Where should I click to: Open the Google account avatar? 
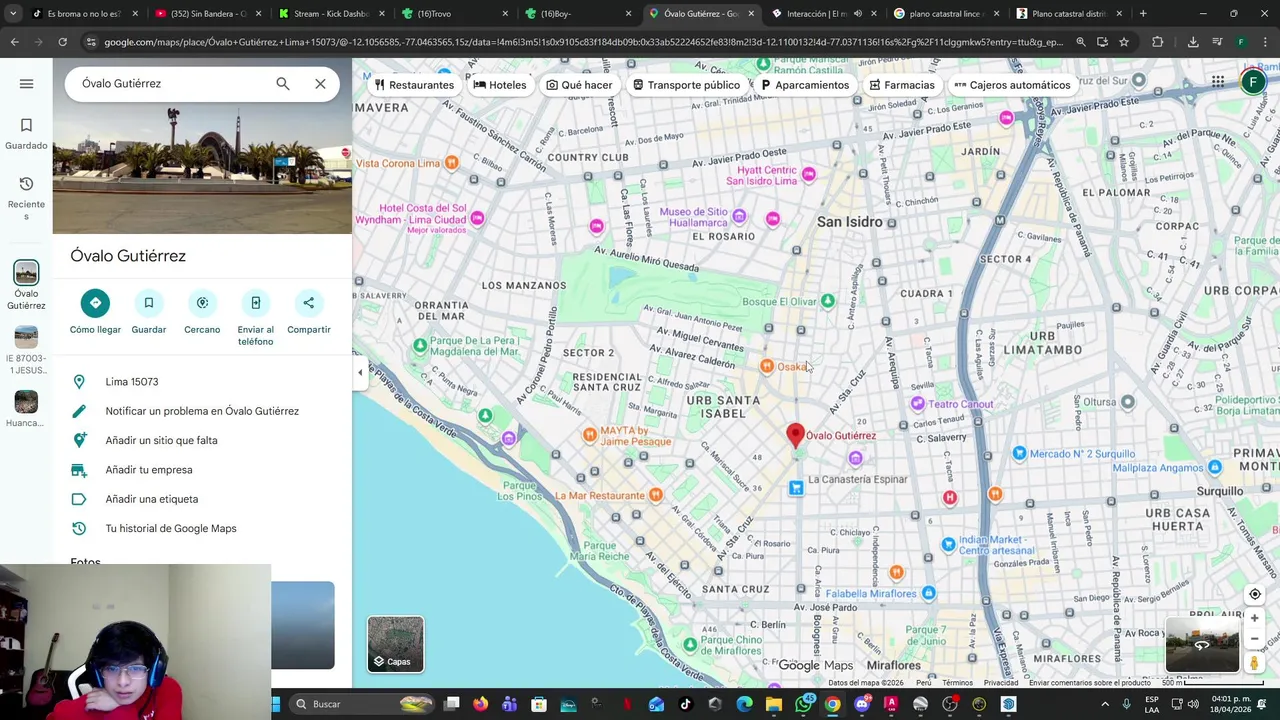pyautogui.click(x=1253, y=82)
